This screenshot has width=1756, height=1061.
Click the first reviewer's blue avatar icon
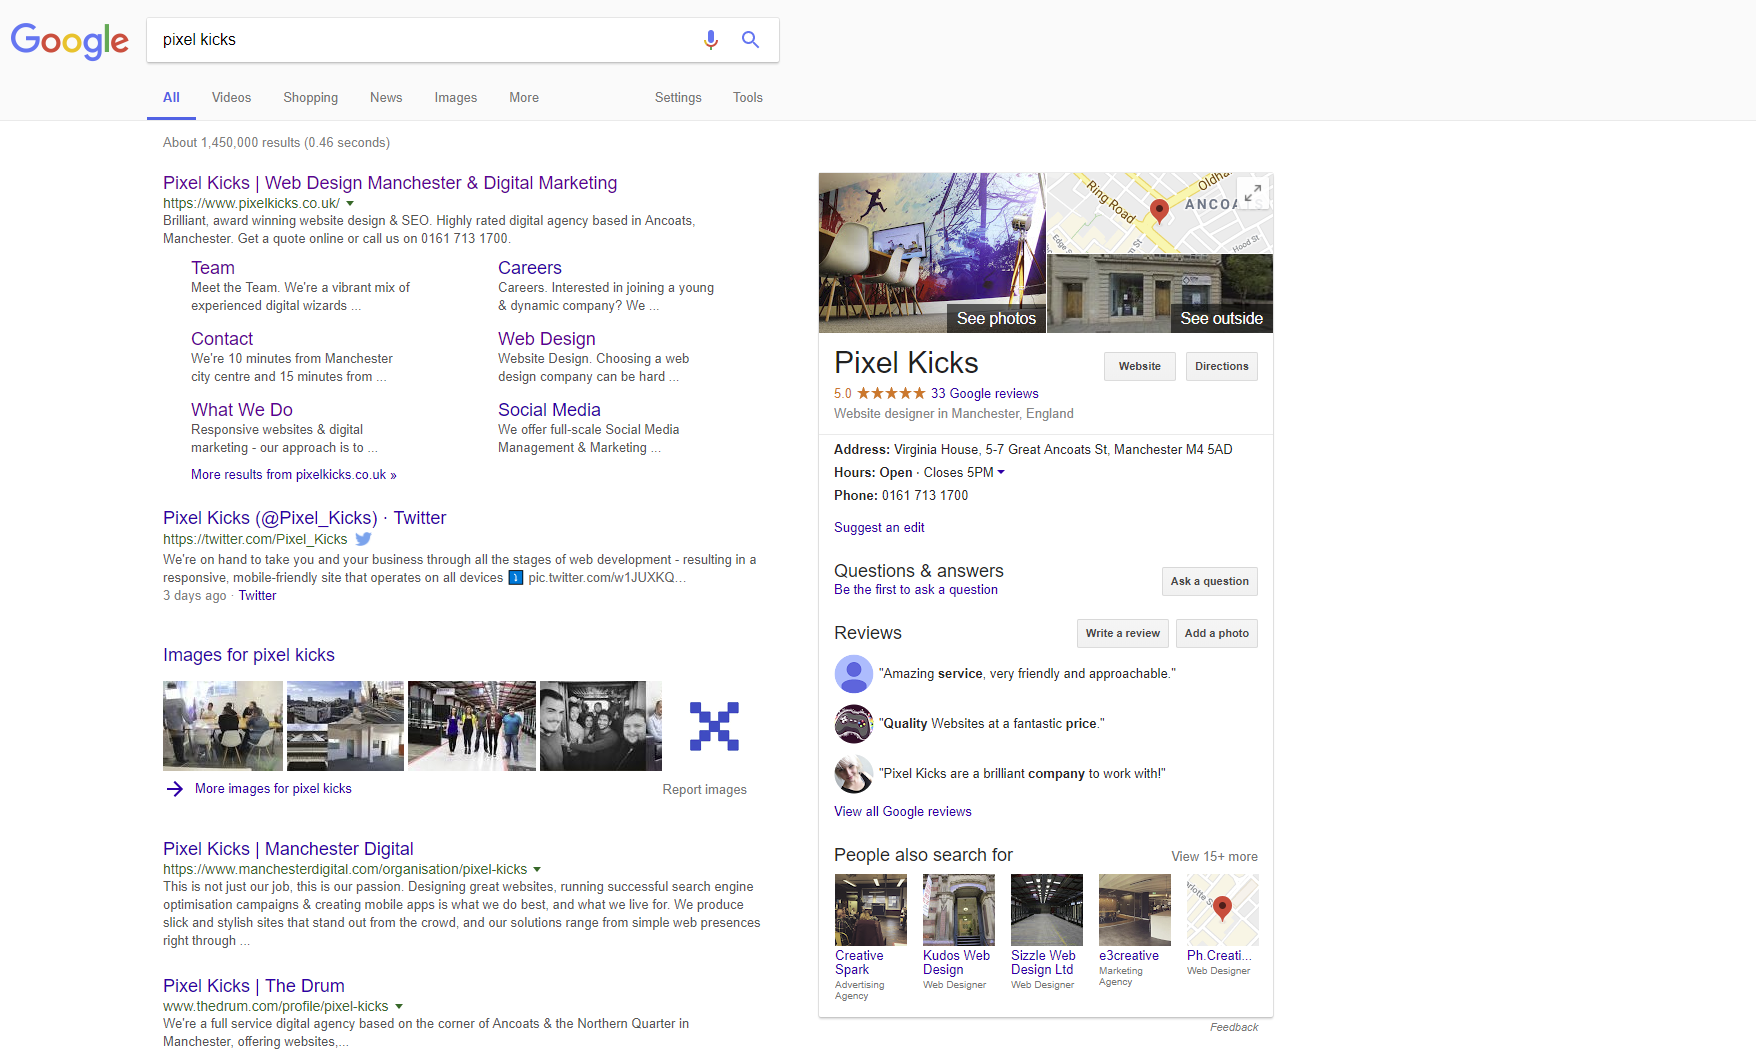853,674
